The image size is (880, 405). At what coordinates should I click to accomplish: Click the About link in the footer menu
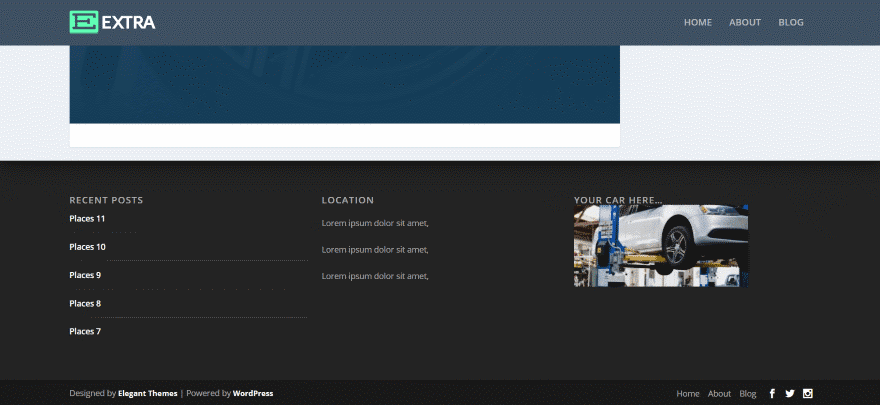tap(720, 394)
